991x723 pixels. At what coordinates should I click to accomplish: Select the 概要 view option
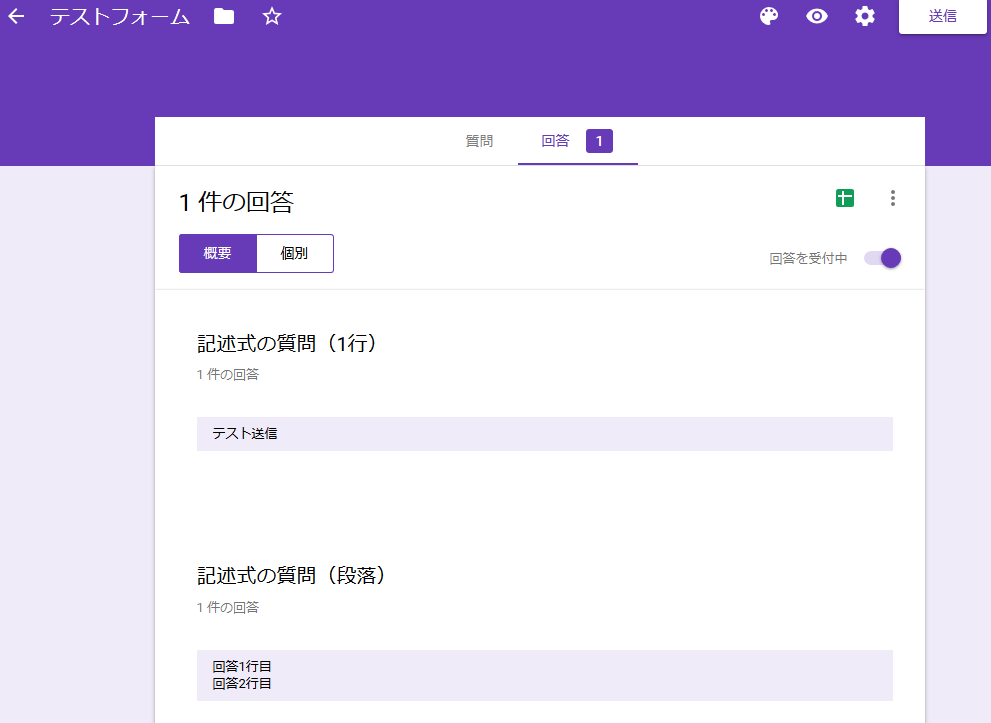[x=218, y=253]
